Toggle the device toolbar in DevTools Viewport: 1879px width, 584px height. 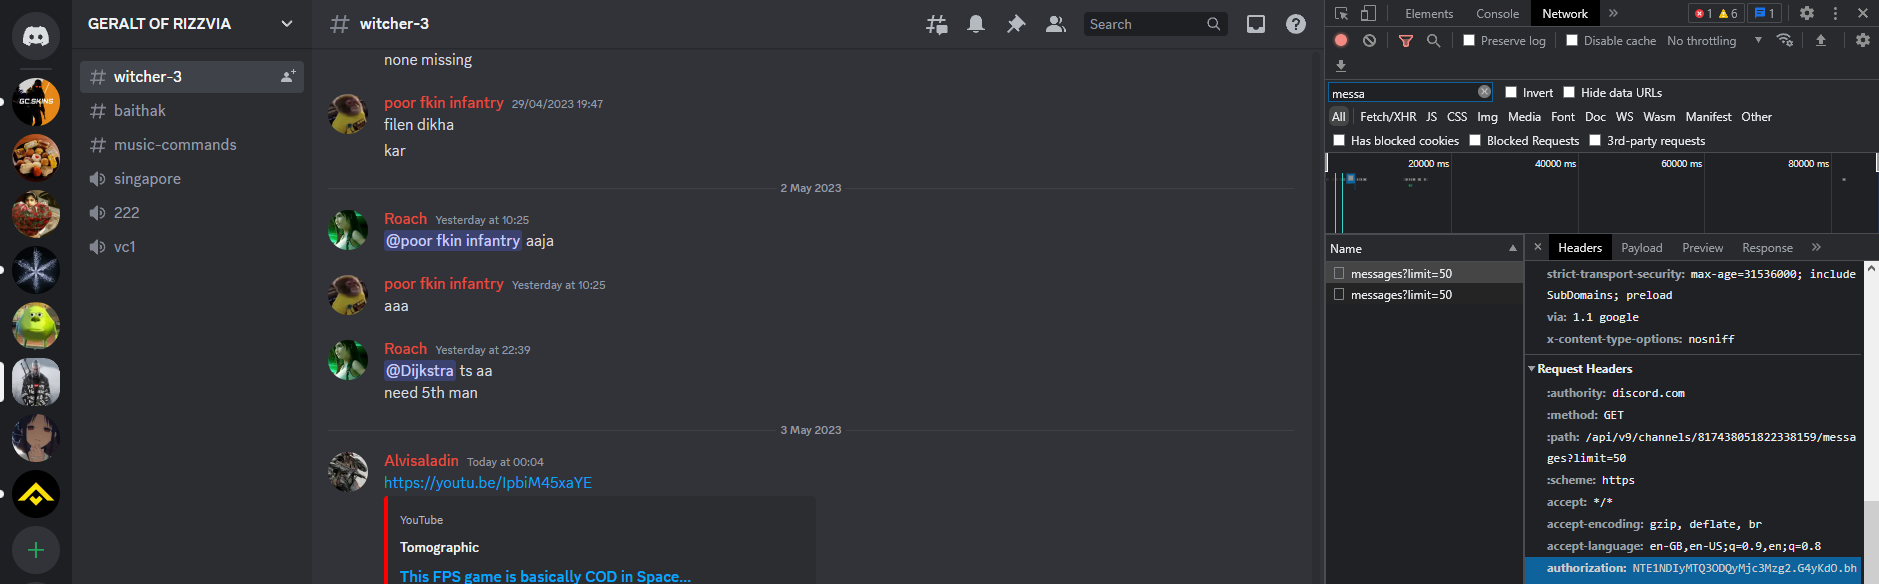pyautogui.click(x=1368, y=13)
